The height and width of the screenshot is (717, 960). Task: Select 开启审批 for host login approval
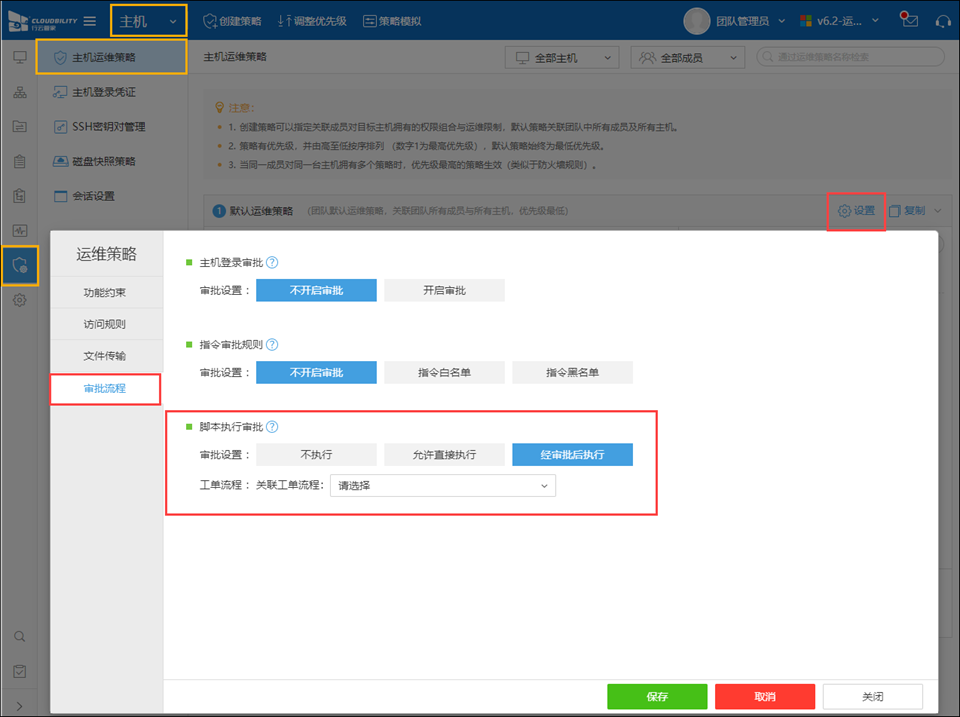pyautogui.click(x=444, y=290)
